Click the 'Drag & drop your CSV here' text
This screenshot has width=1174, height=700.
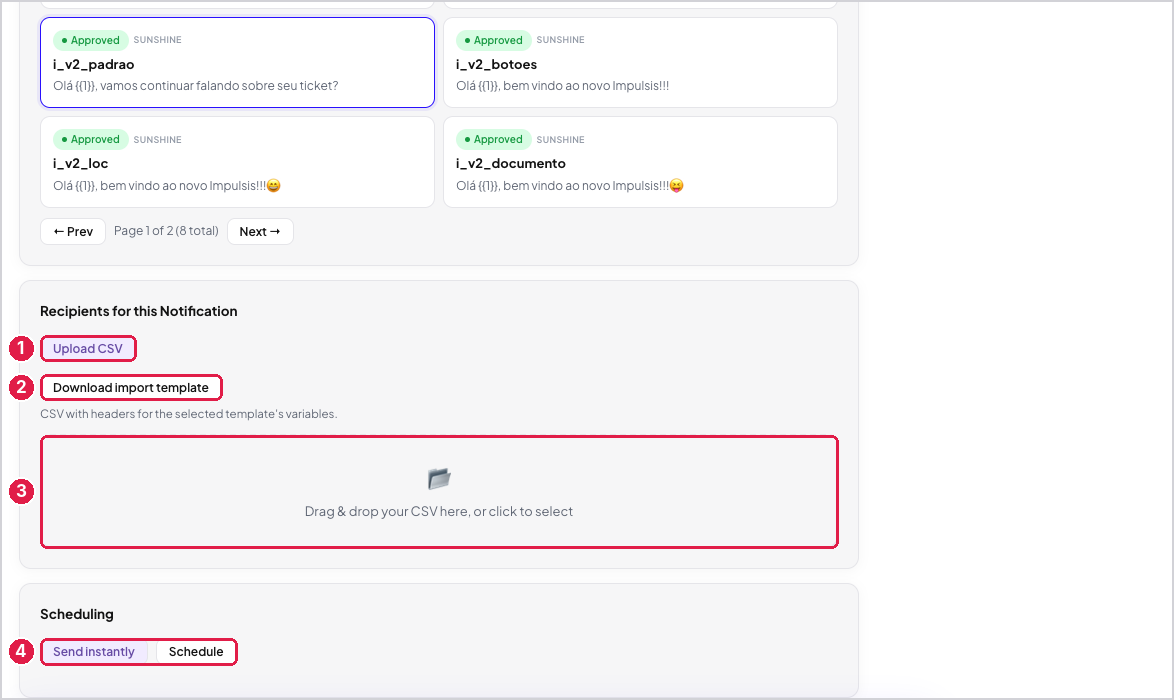(x=439, y=511)
